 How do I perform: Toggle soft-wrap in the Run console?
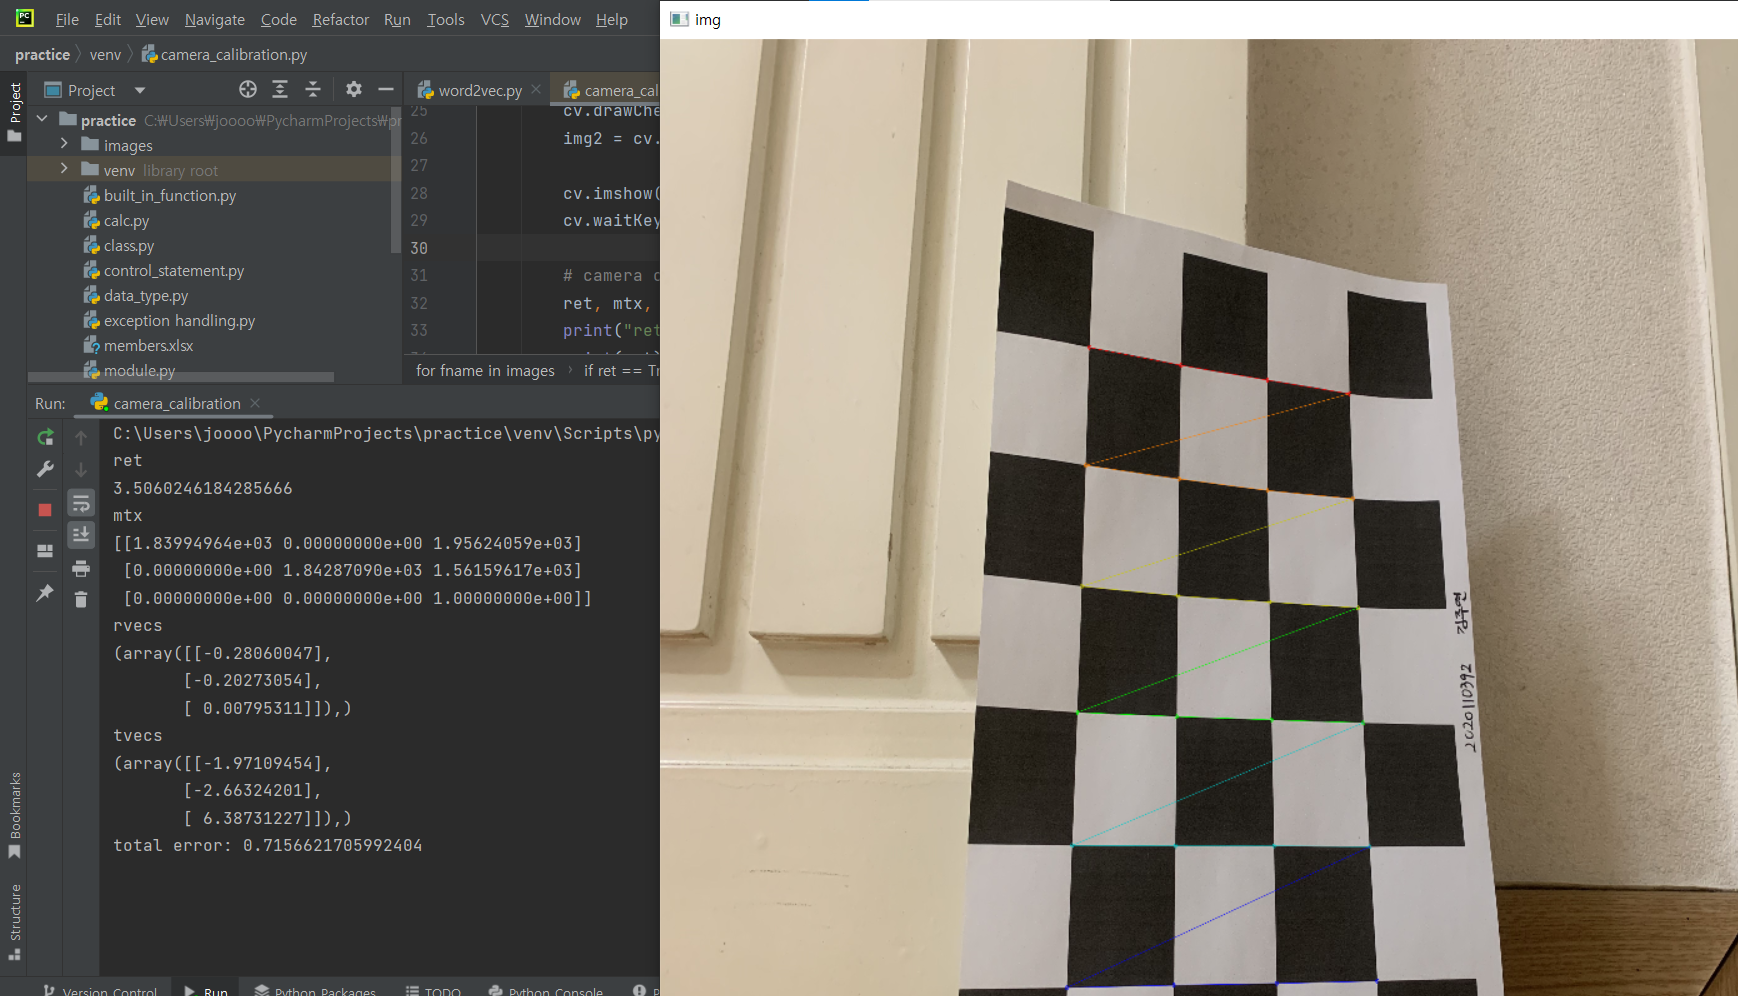pyautogui.click(x=81, y=502)
